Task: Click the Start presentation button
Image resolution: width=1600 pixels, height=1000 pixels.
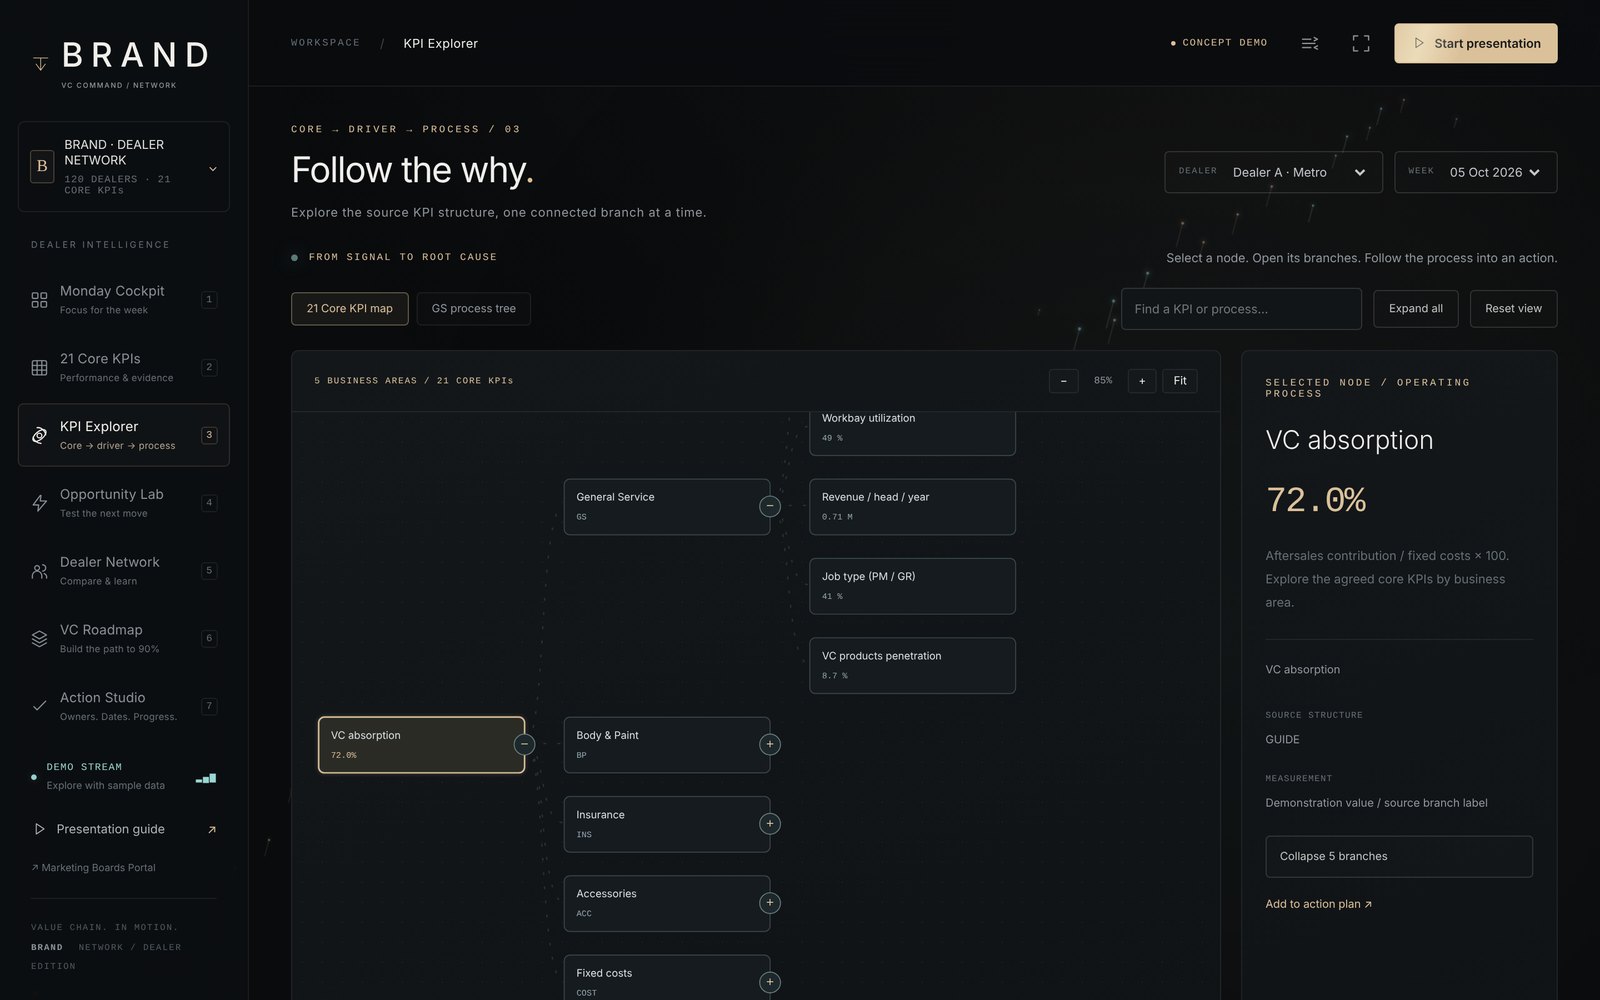Action: (x=1476, y=43)
